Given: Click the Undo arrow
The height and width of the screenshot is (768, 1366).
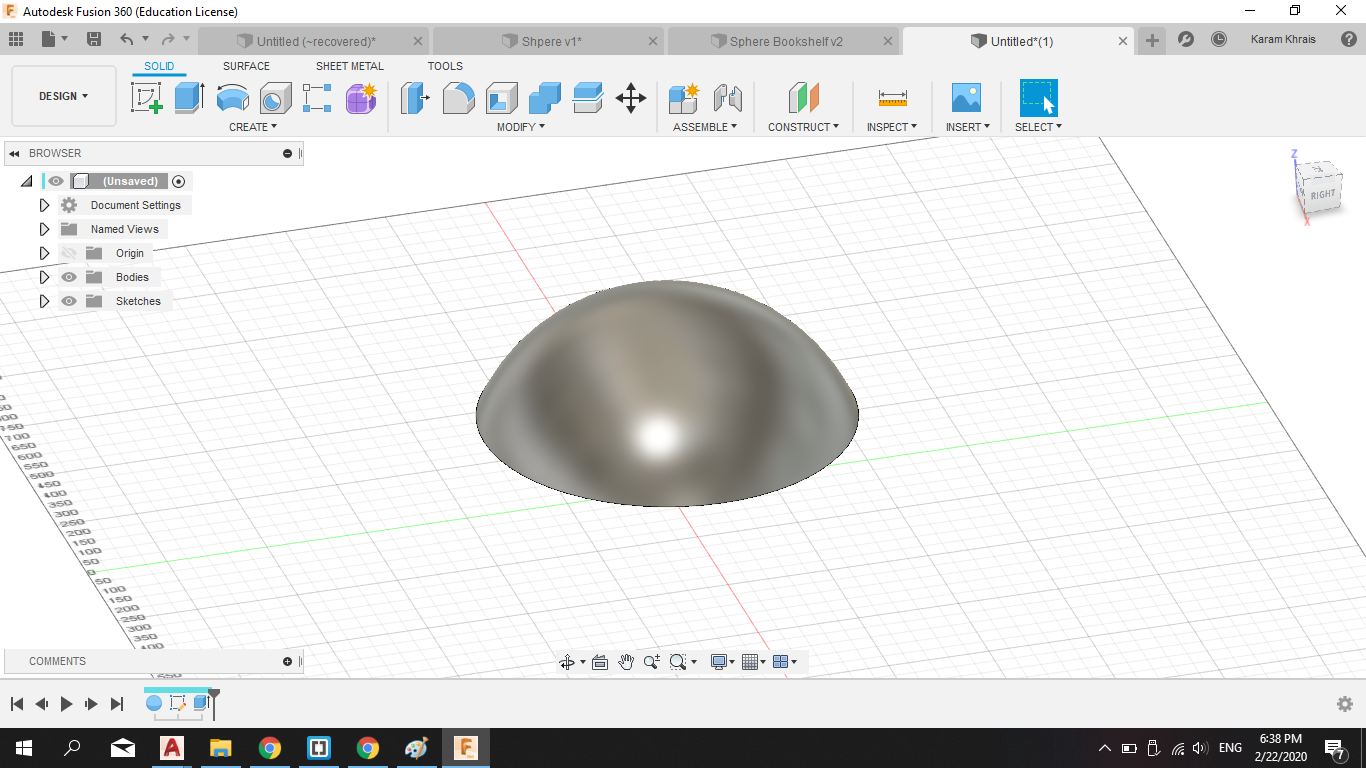Looking at the screenshot, I should 126,39.
